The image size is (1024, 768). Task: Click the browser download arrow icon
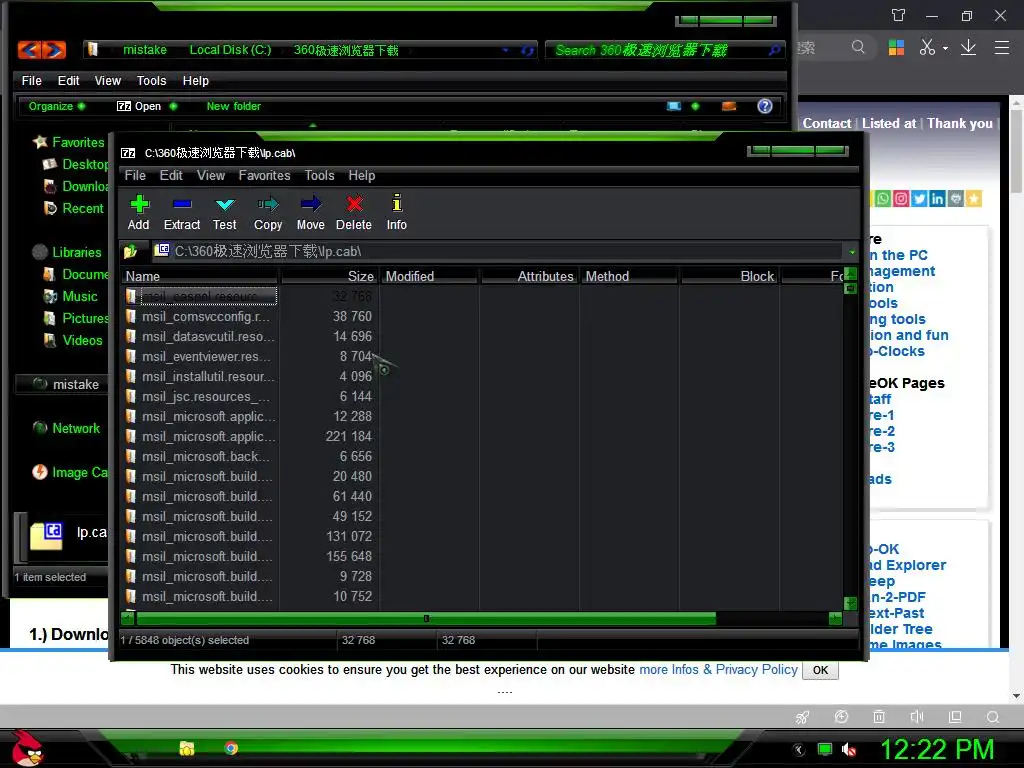(x=968, y=47)
